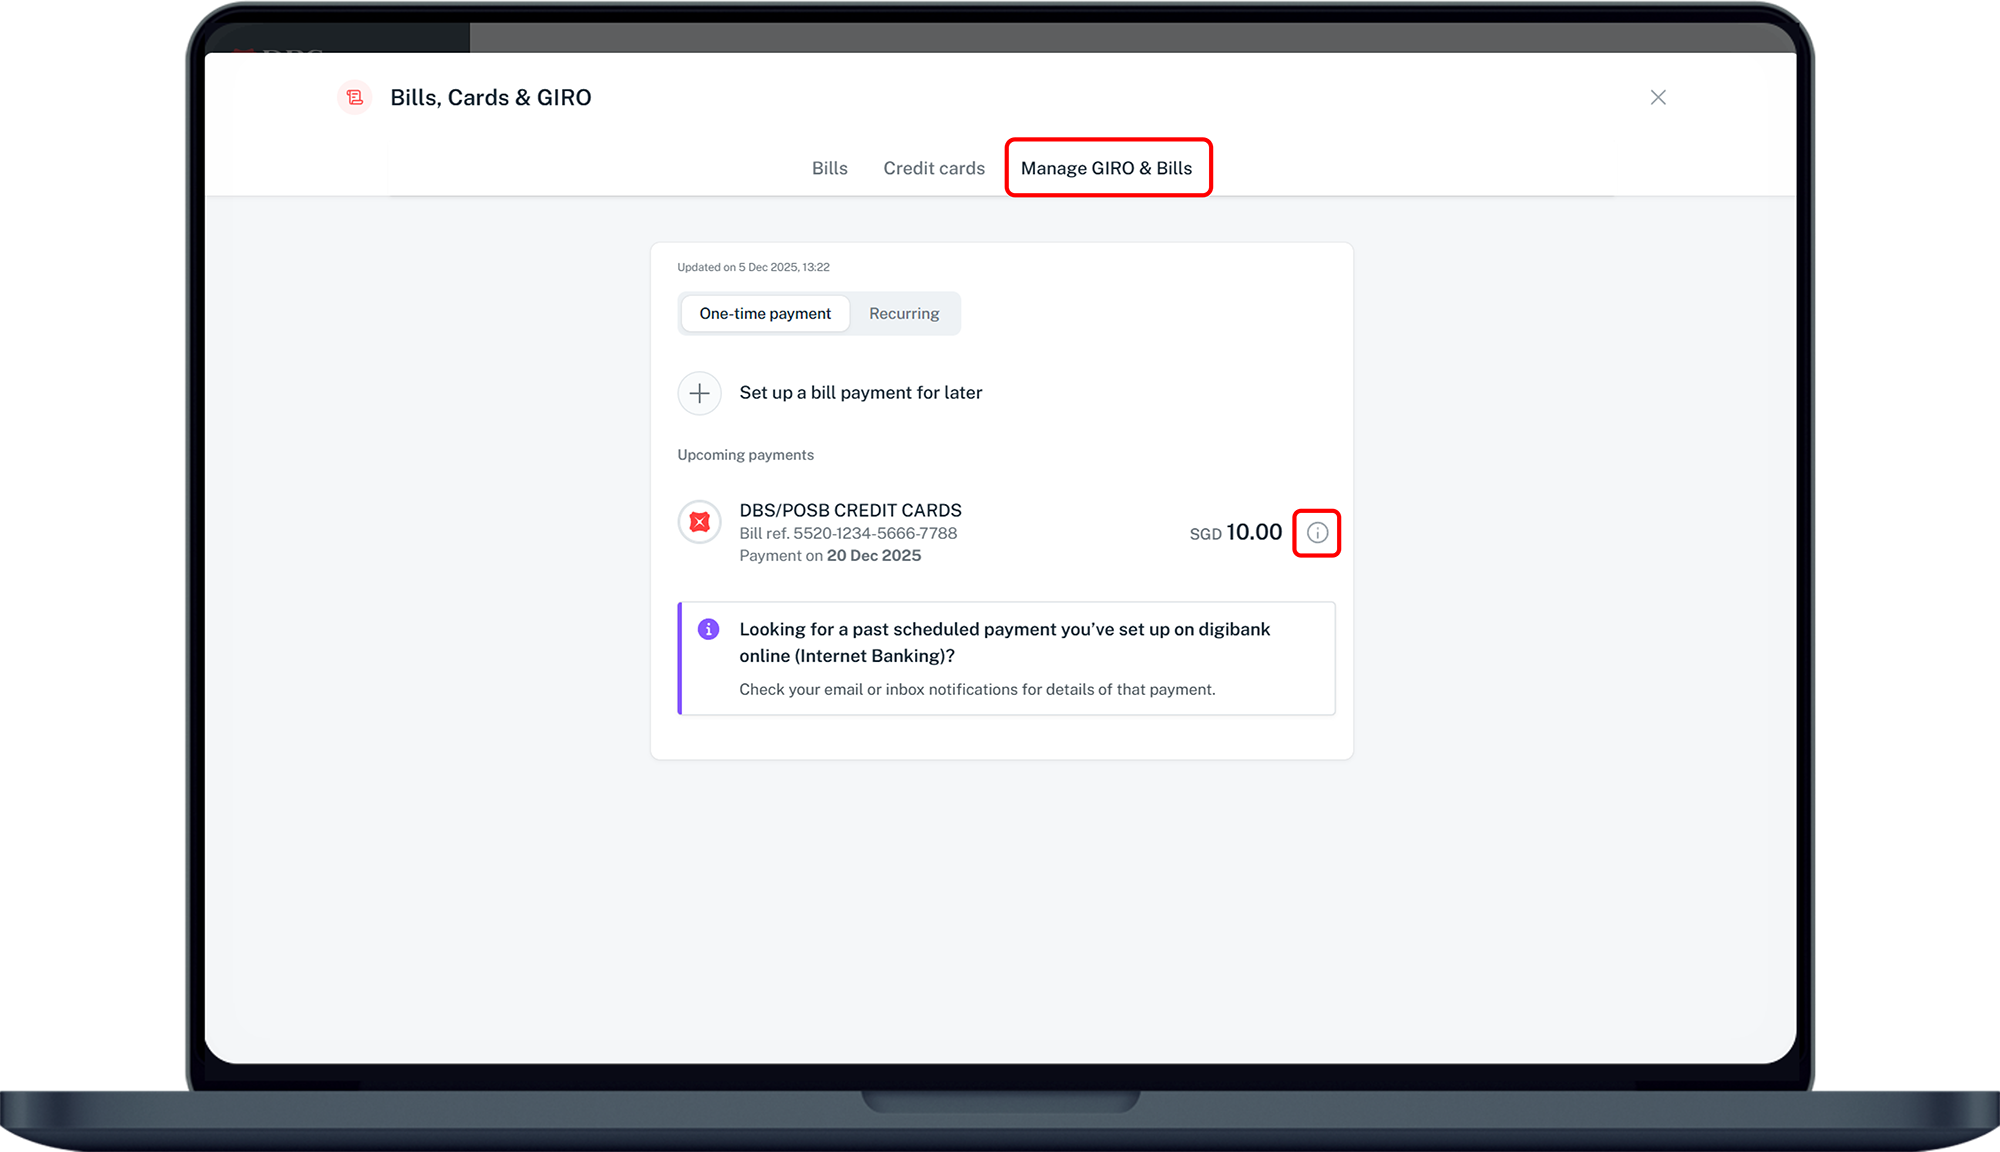This screenshot has height=1152, width=2000.
Task: Click the 'Updated on 5 Dec 2025' timestamp
Action: (753, 267)
